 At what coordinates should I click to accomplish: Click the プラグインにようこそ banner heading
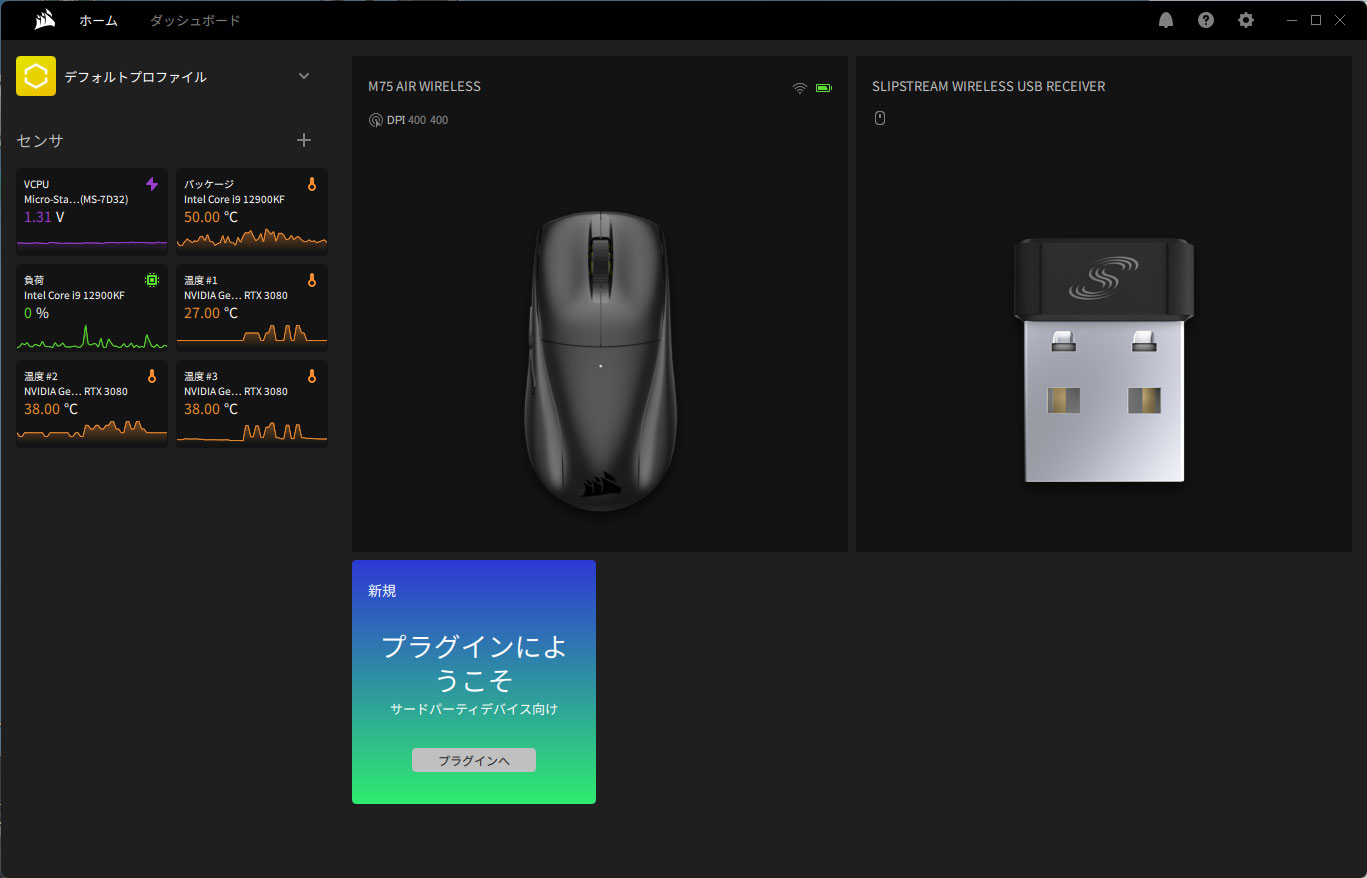474,663
